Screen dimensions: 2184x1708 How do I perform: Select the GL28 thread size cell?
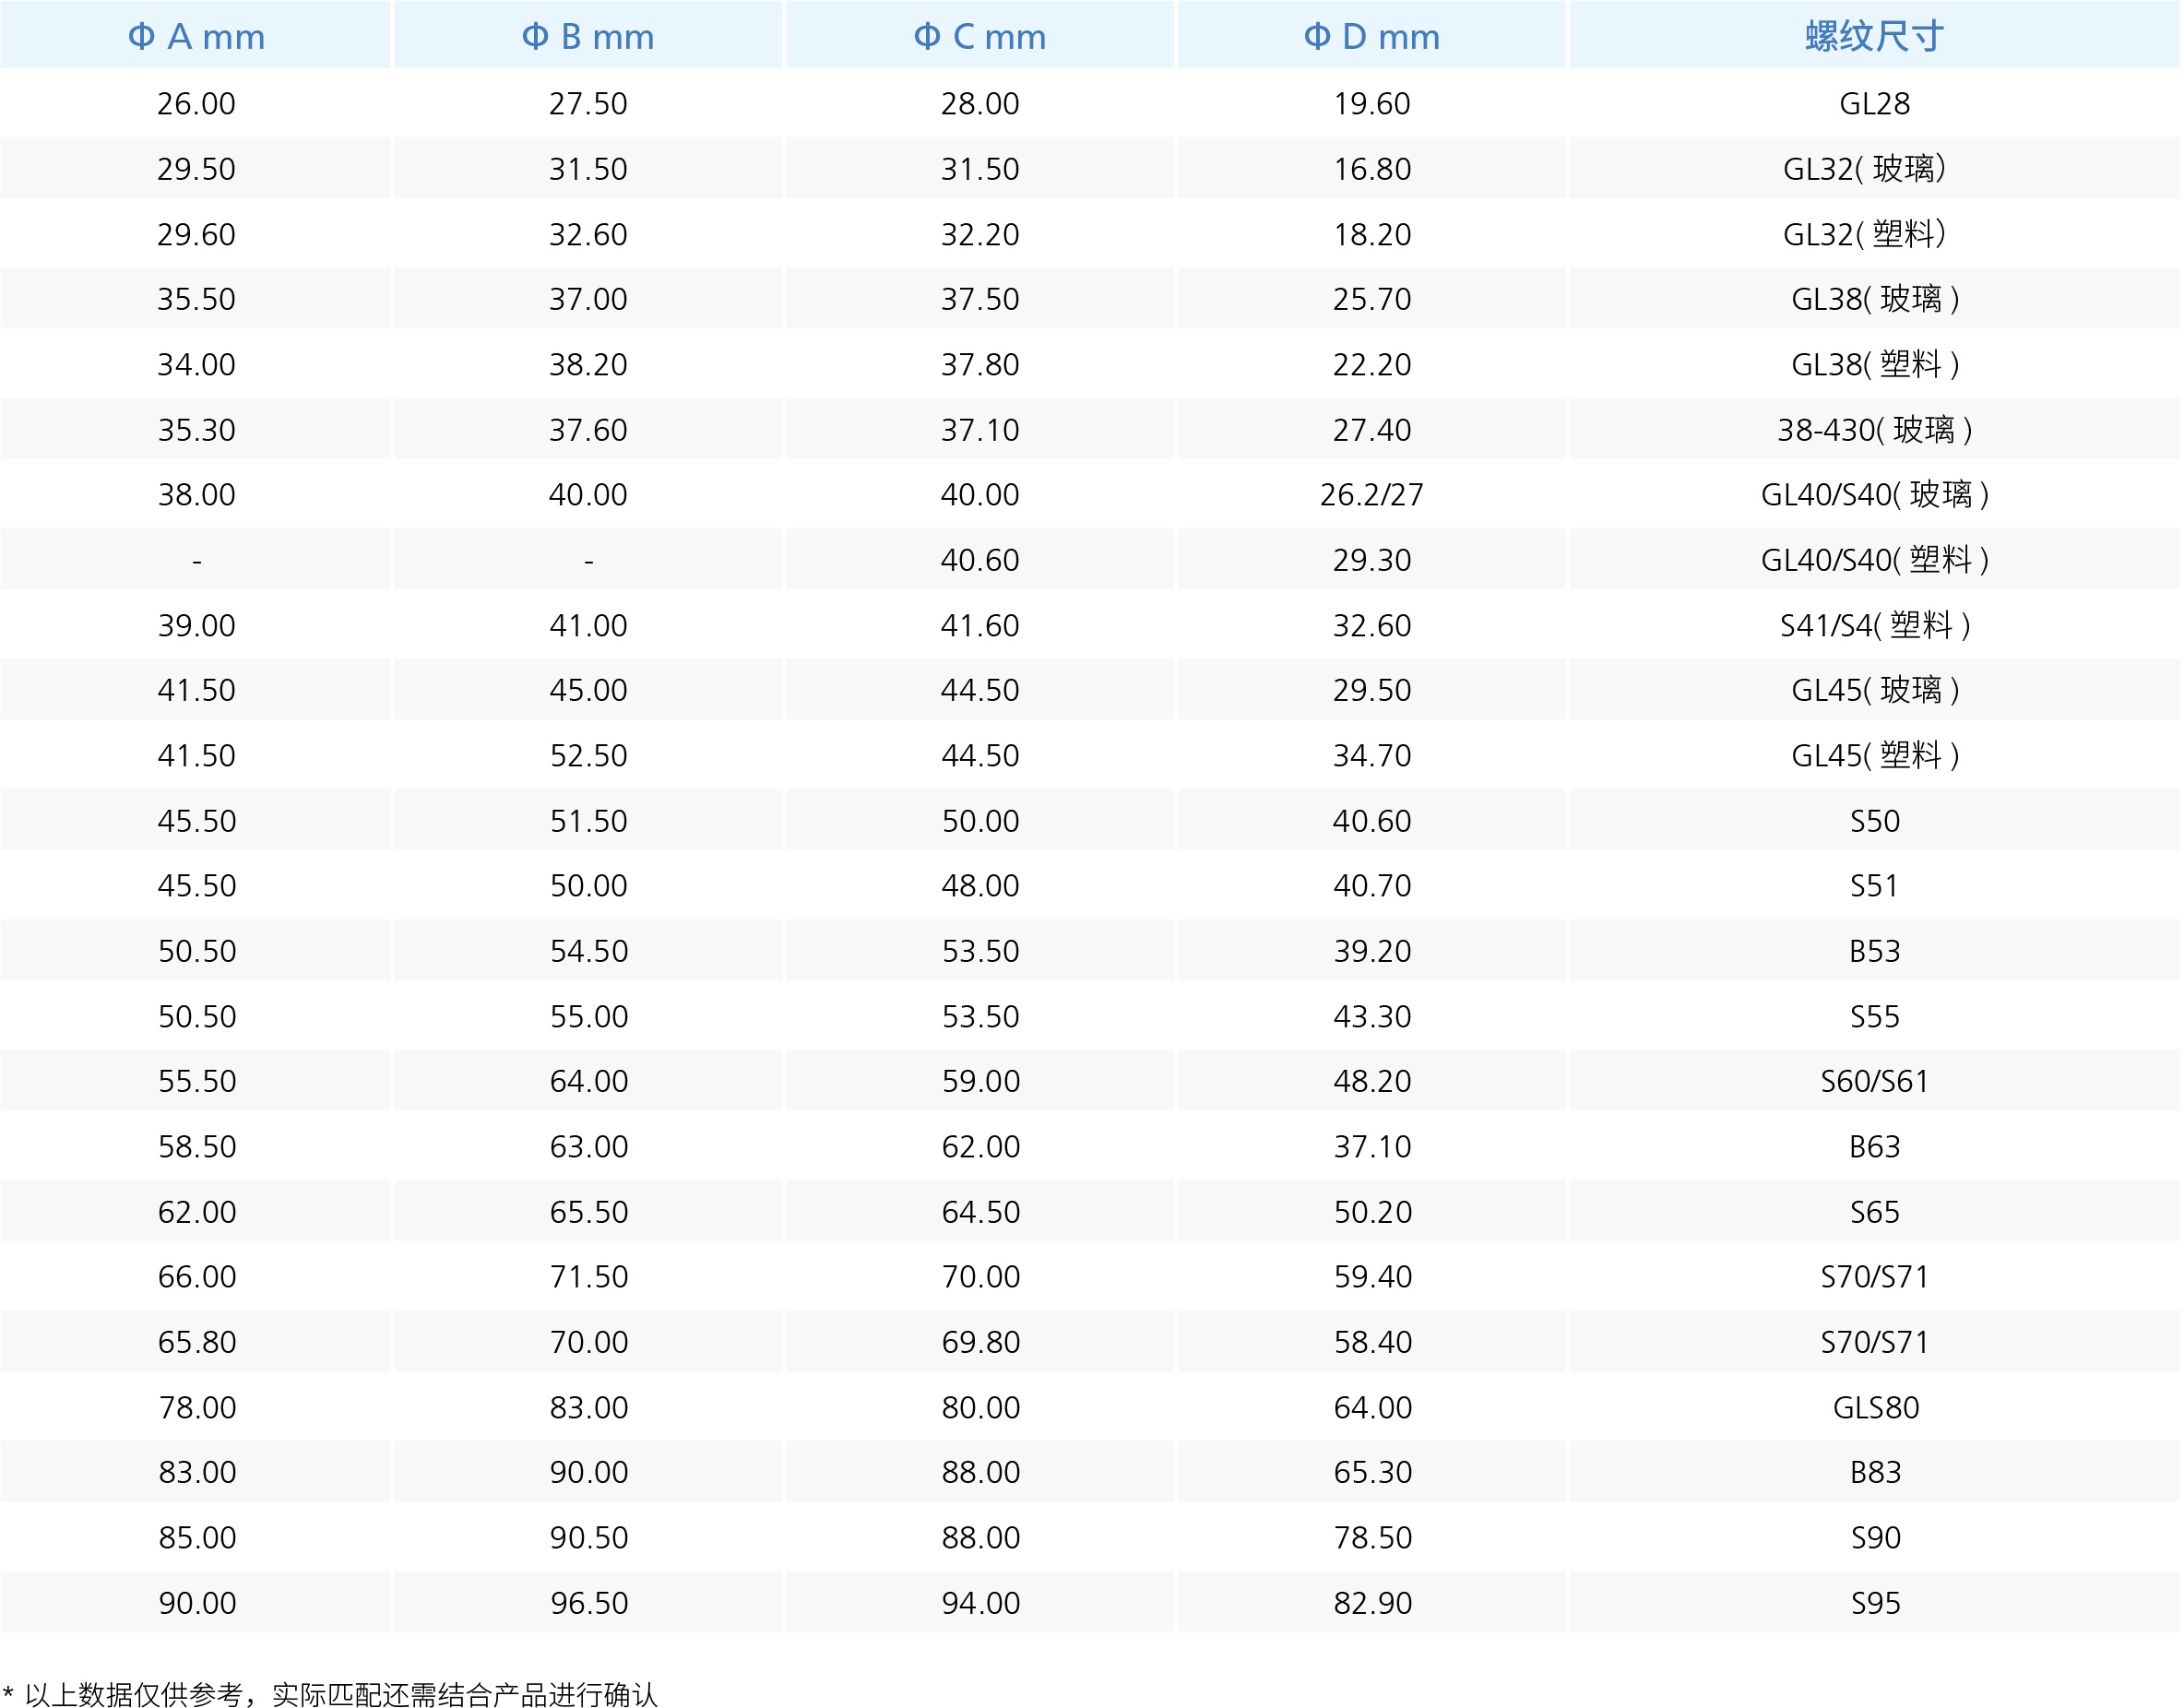(x=1874, y=104)
